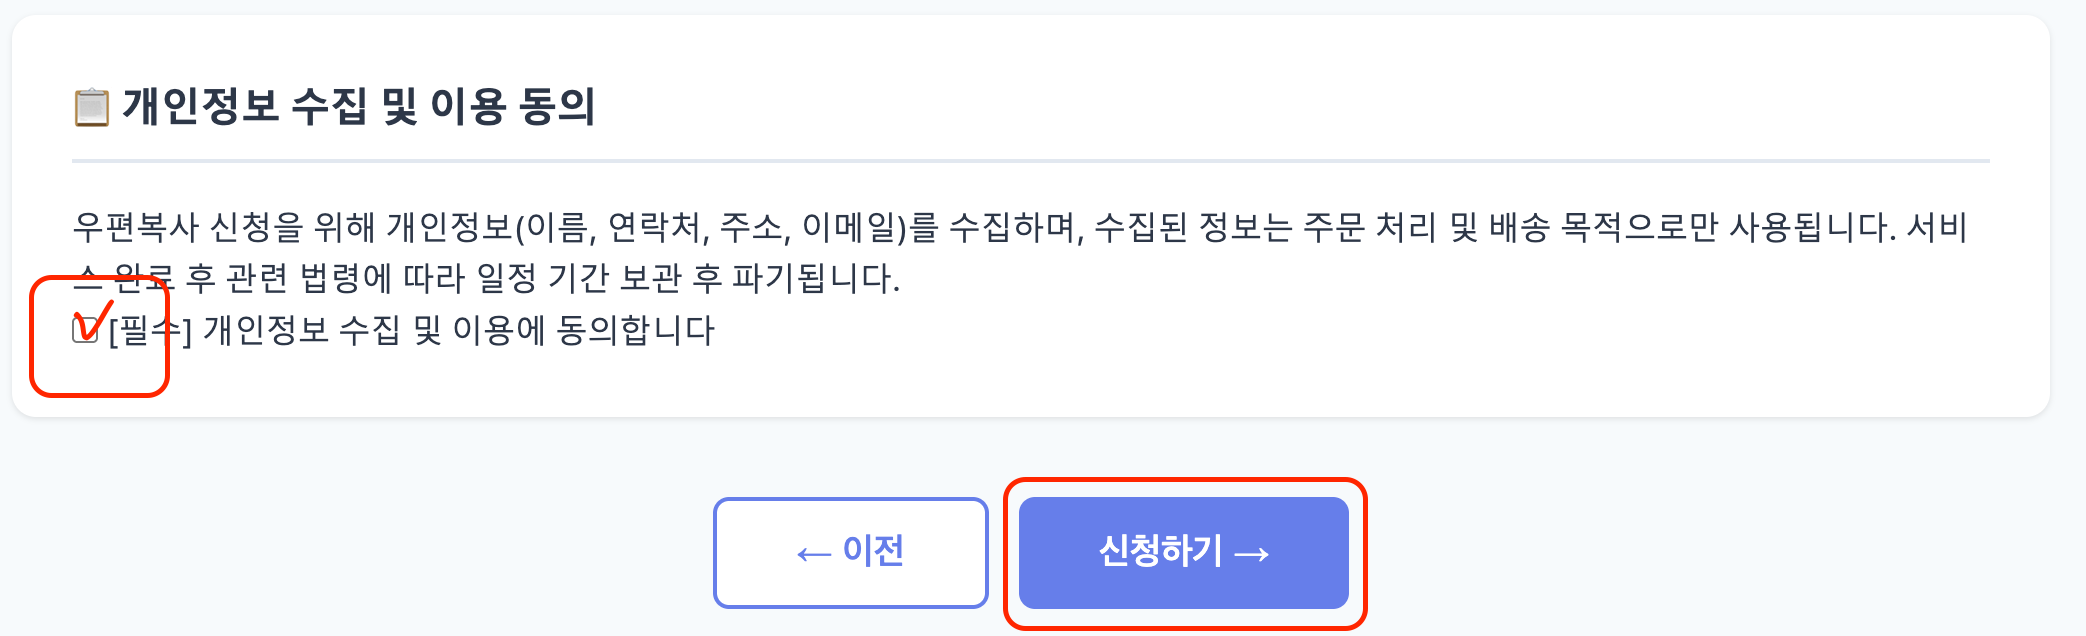
Task: Click the heading 개인정보 수집 및 이용 동의
Action: (x=358, y=106)
